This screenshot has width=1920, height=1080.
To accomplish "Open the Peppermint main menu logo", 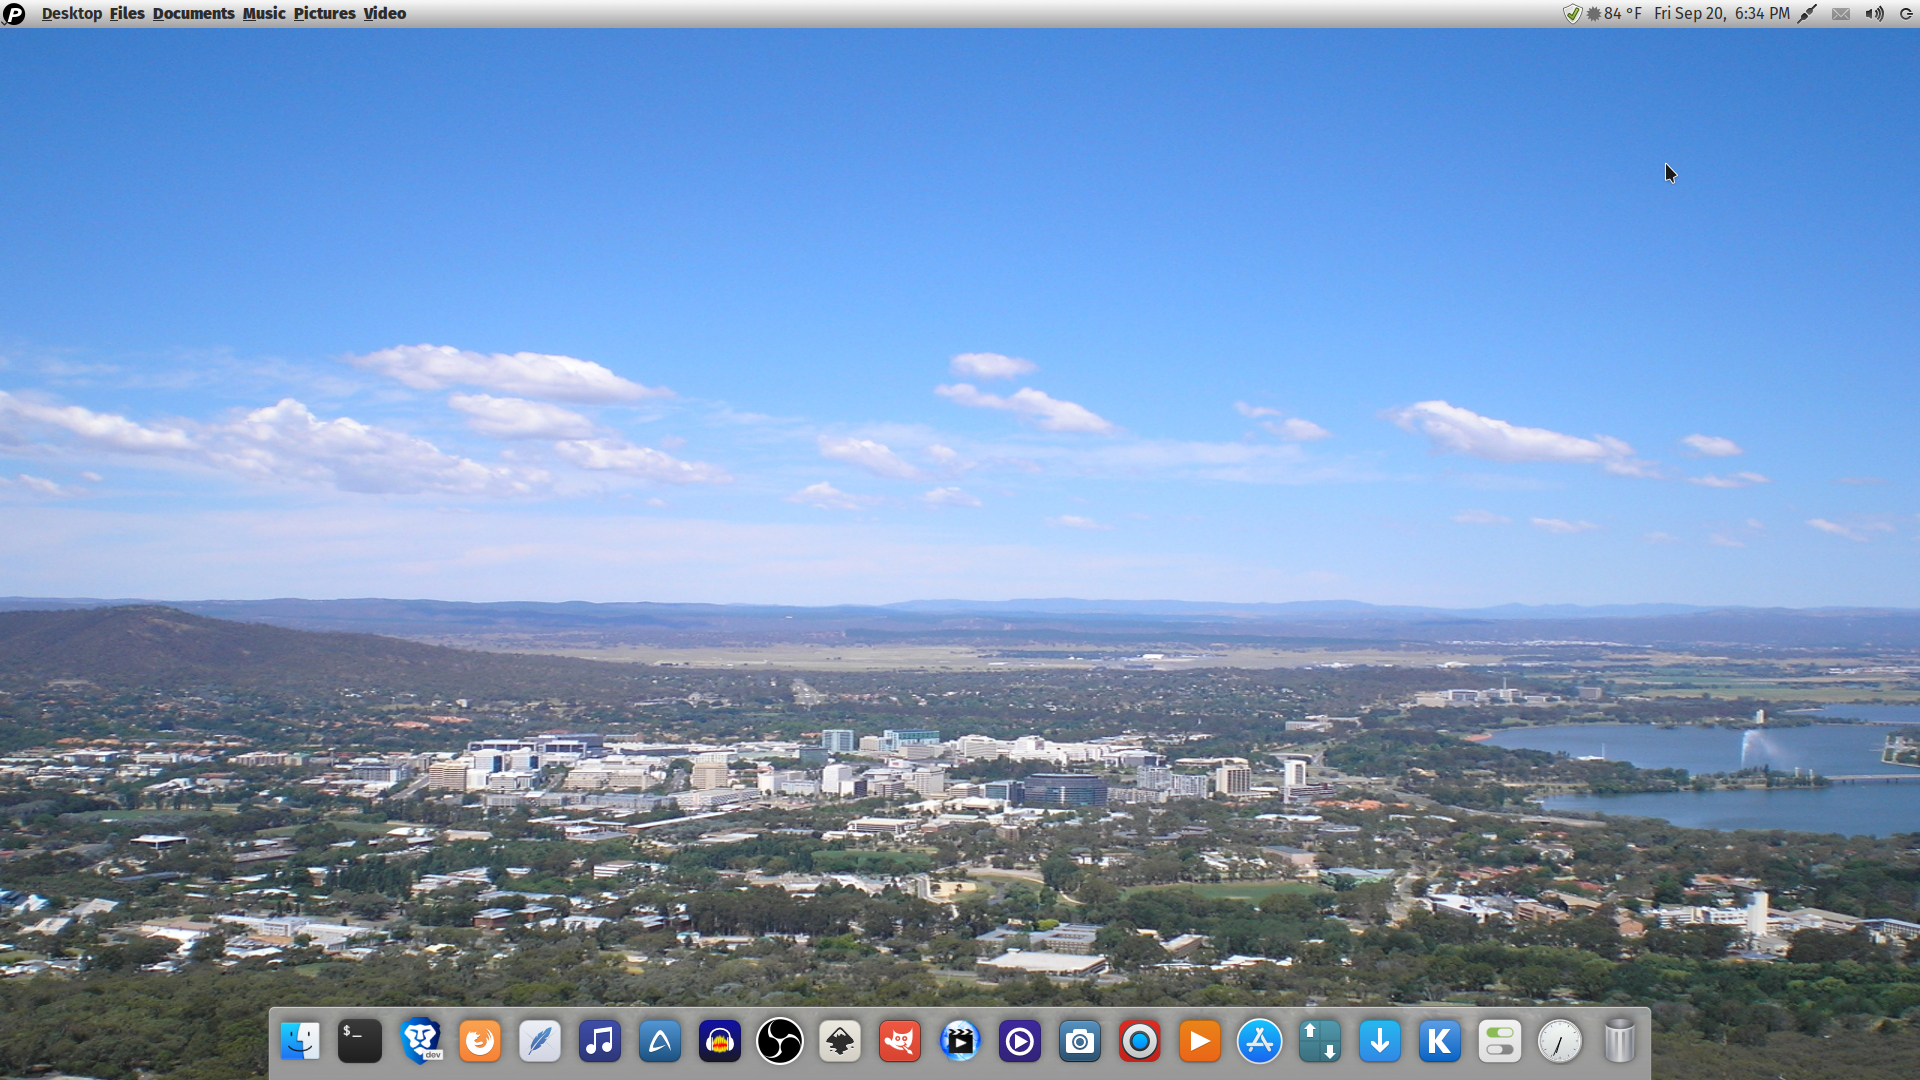I will coord(14,14).
